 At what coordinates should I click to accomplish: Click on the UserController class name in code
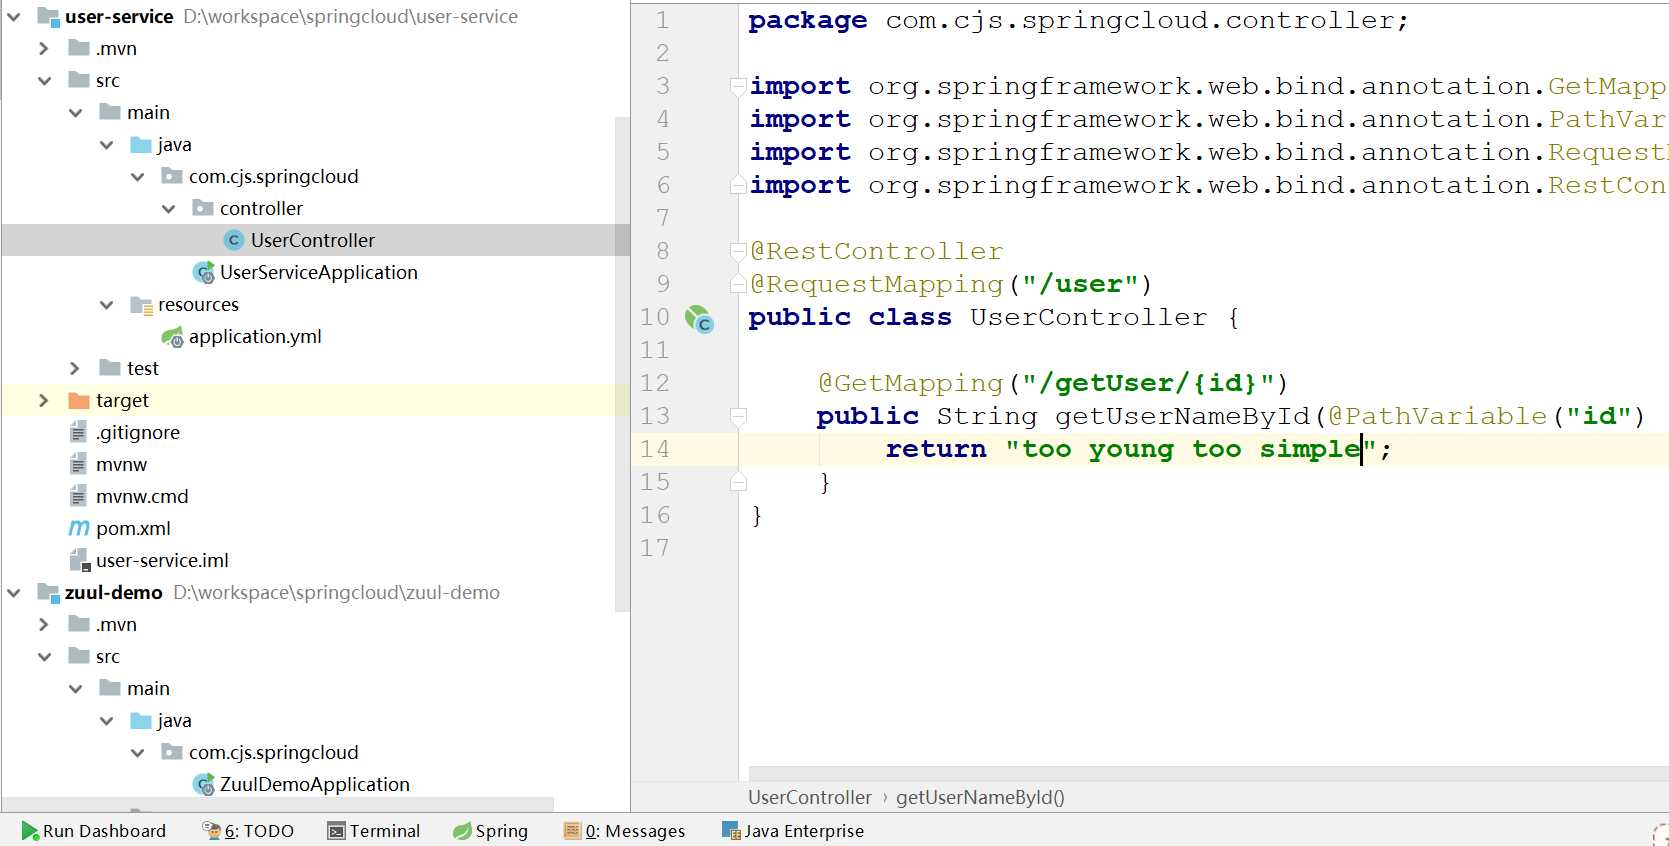point(1089,317)
